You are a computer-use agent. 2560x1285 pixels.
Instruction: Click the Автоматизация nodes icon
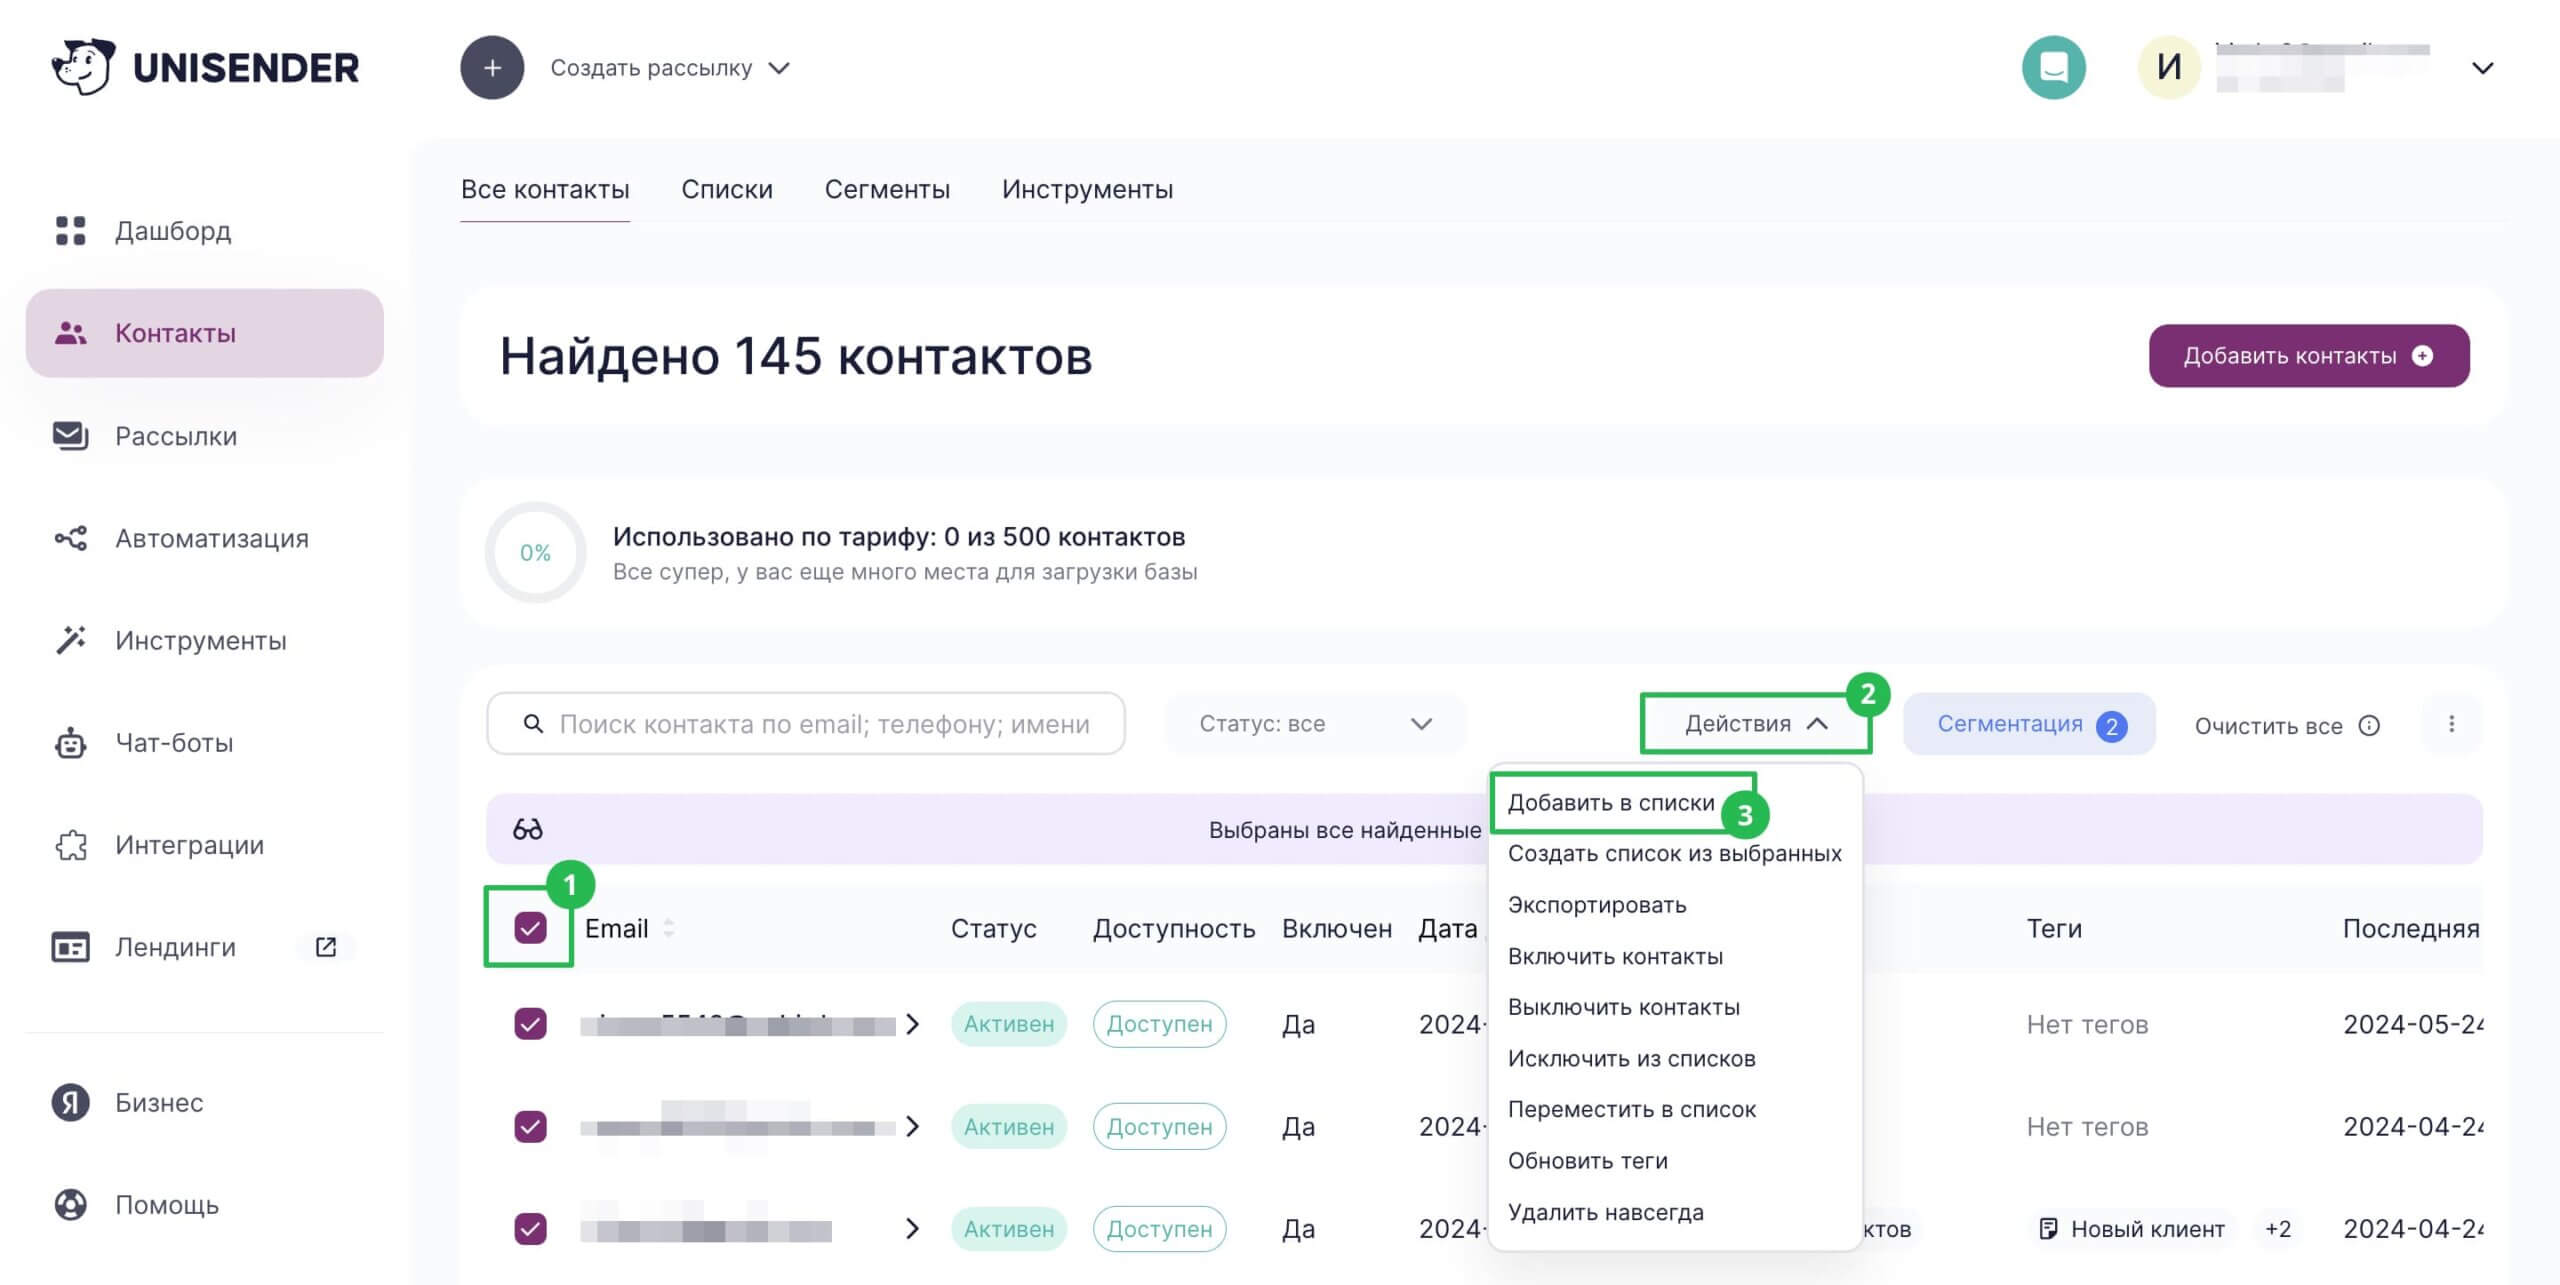(x=70, y=538)
